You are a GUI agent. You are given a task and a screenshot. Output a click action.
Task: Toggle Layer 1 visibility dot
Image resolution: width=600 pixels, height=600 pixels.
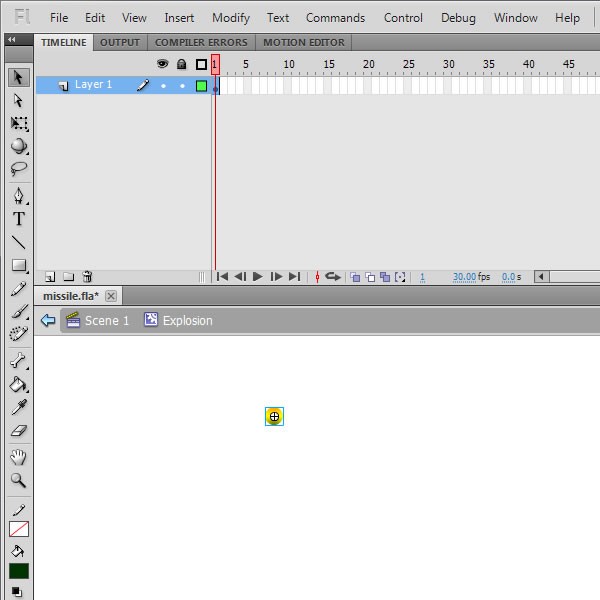click(163, 86)
